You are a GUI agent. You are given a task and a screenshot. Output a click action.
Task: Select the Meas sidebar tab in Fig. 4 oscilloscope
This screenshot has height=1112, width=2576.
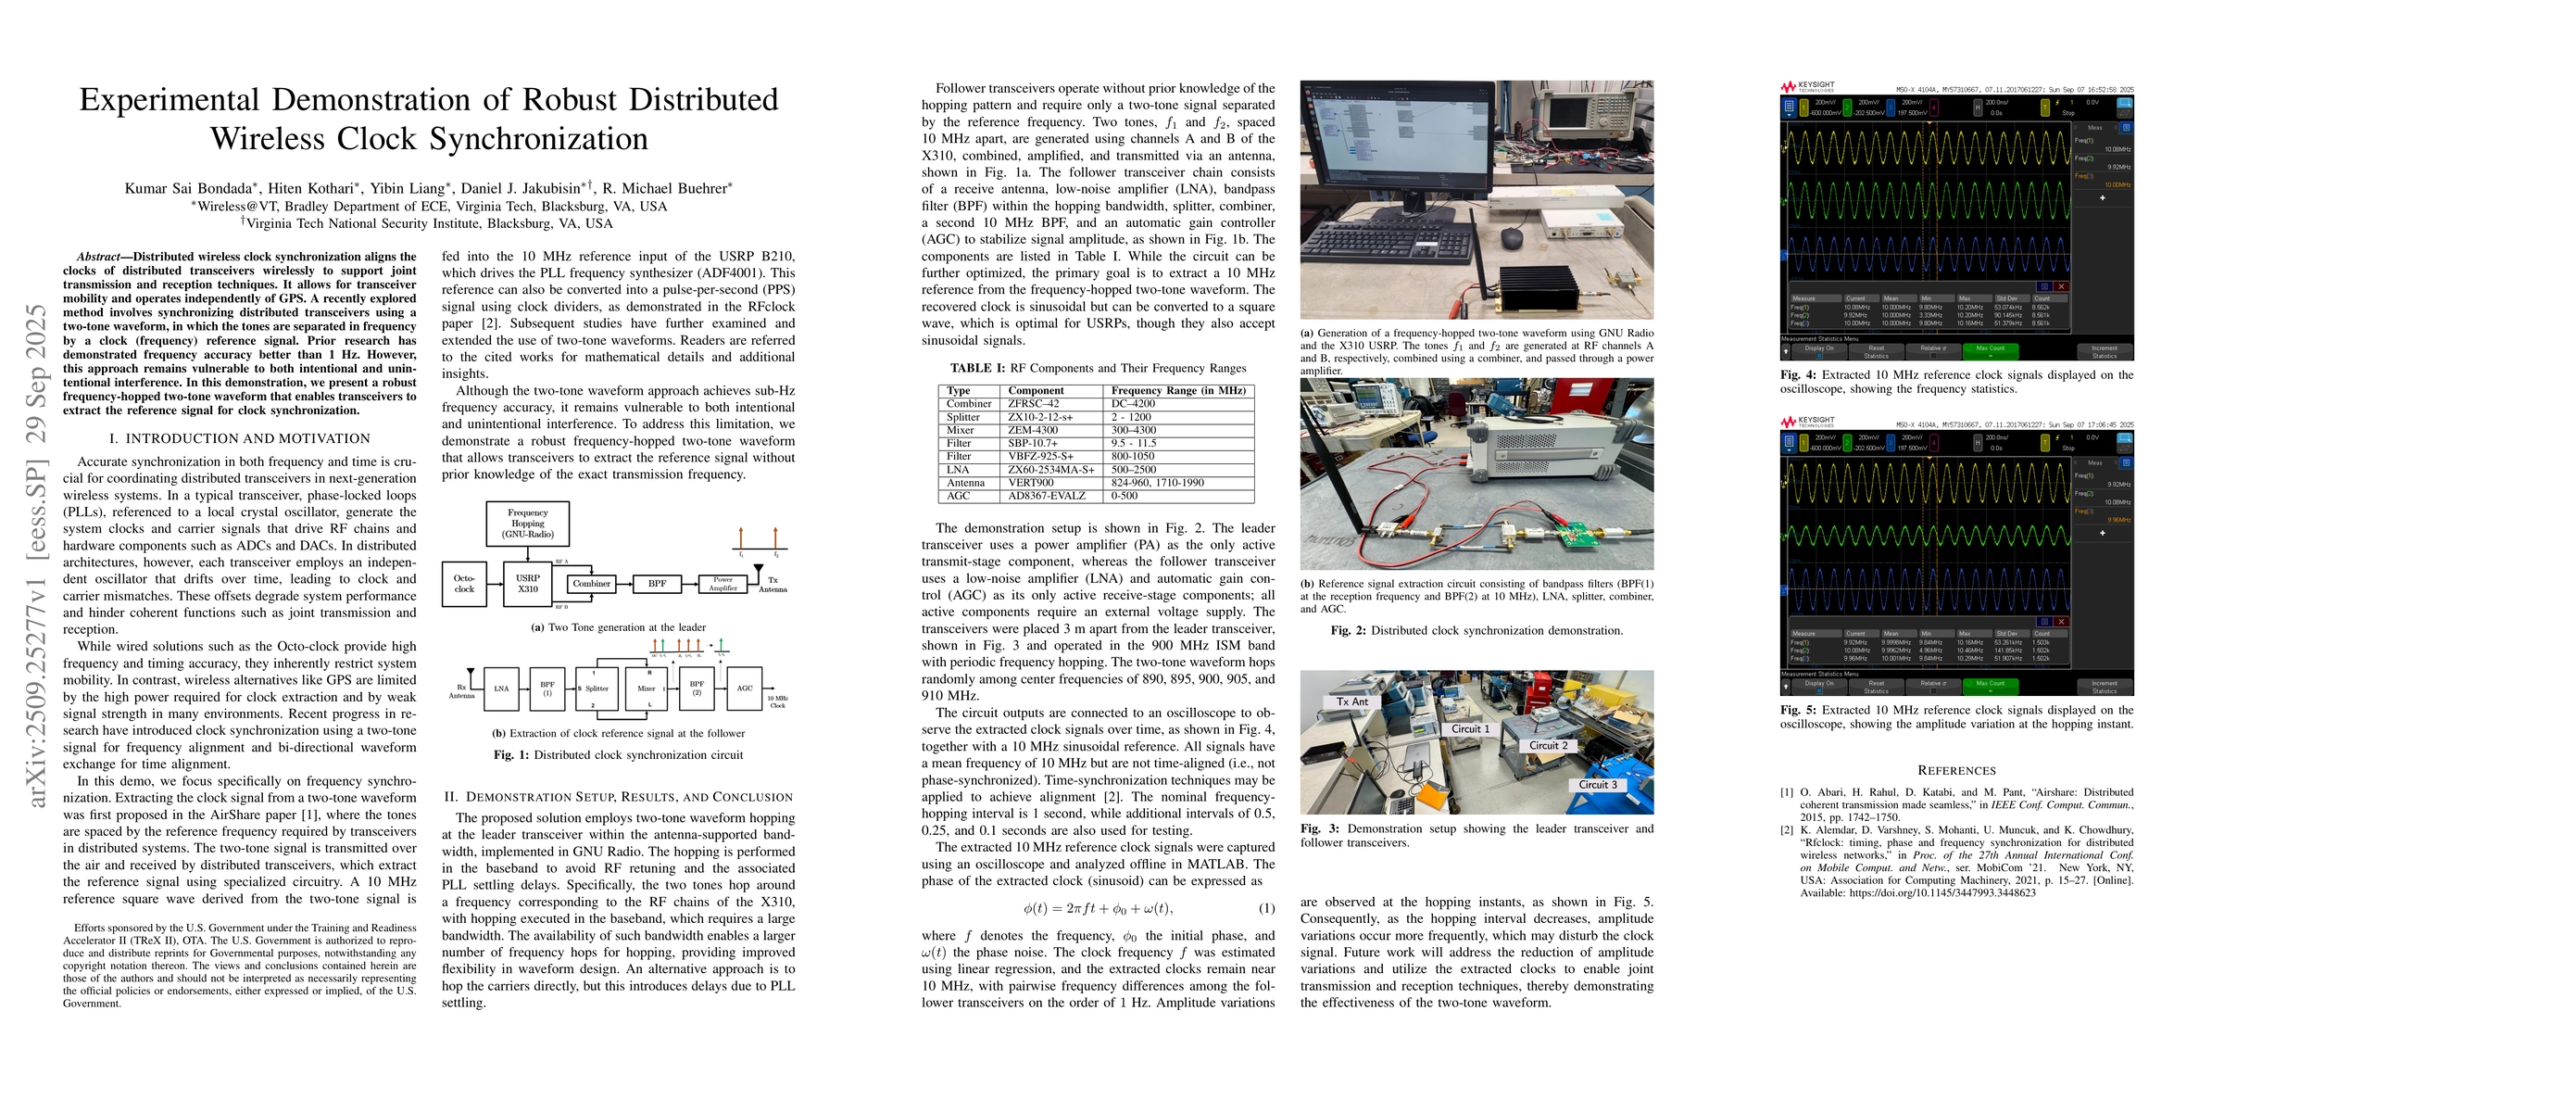coord(2096,128)
